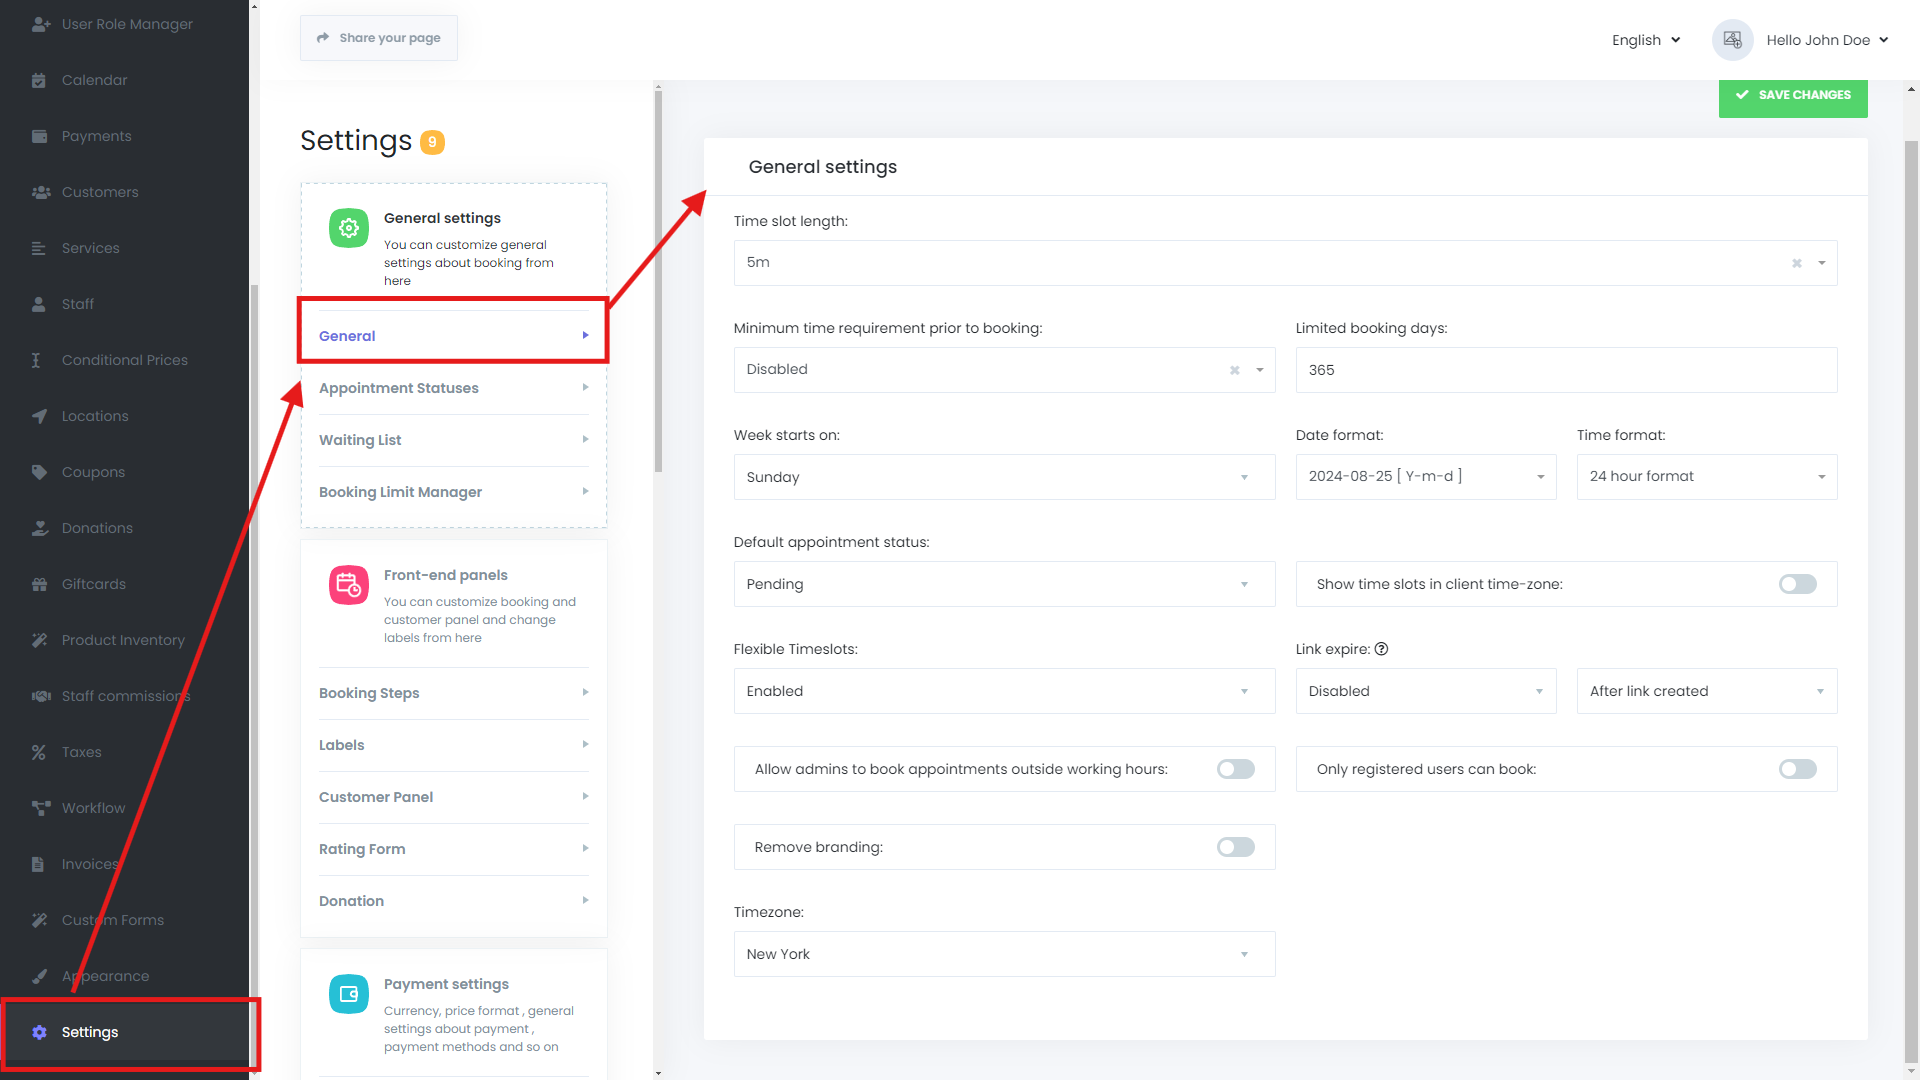
Task: Click the Limited booking days field
Action: [1565, 370]
